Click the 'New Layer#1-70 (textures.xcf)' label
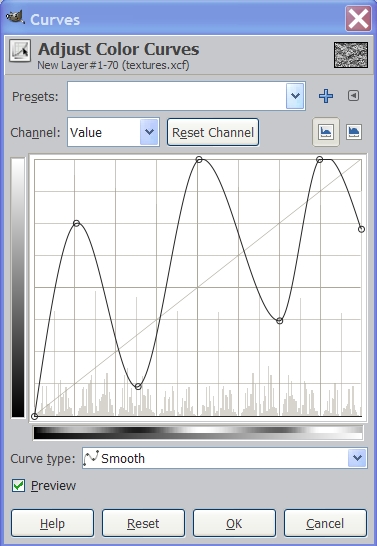The width and height of the screenshot is (377, 546). click(x=113, y=65)
